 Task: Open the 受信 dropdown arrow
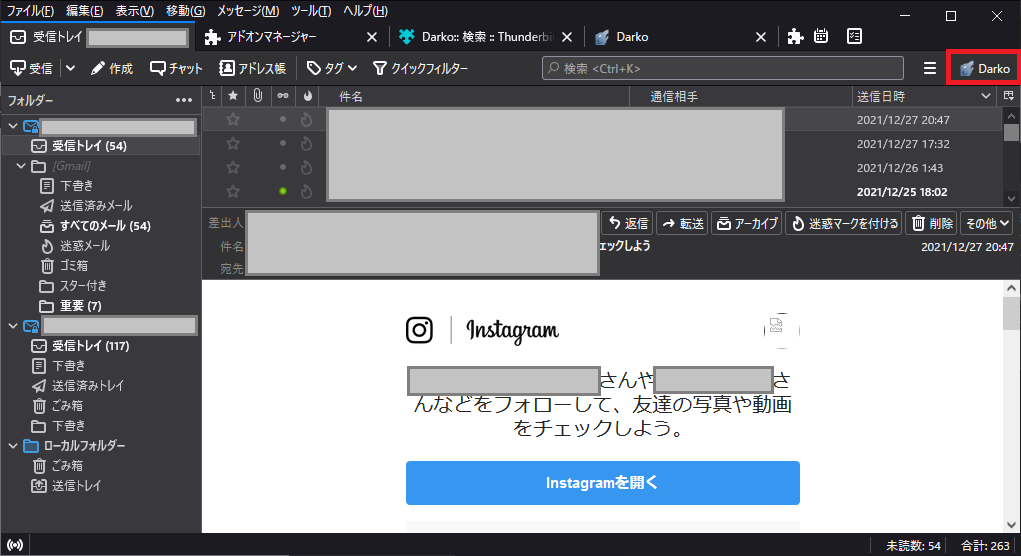click(x=70, y=68)
